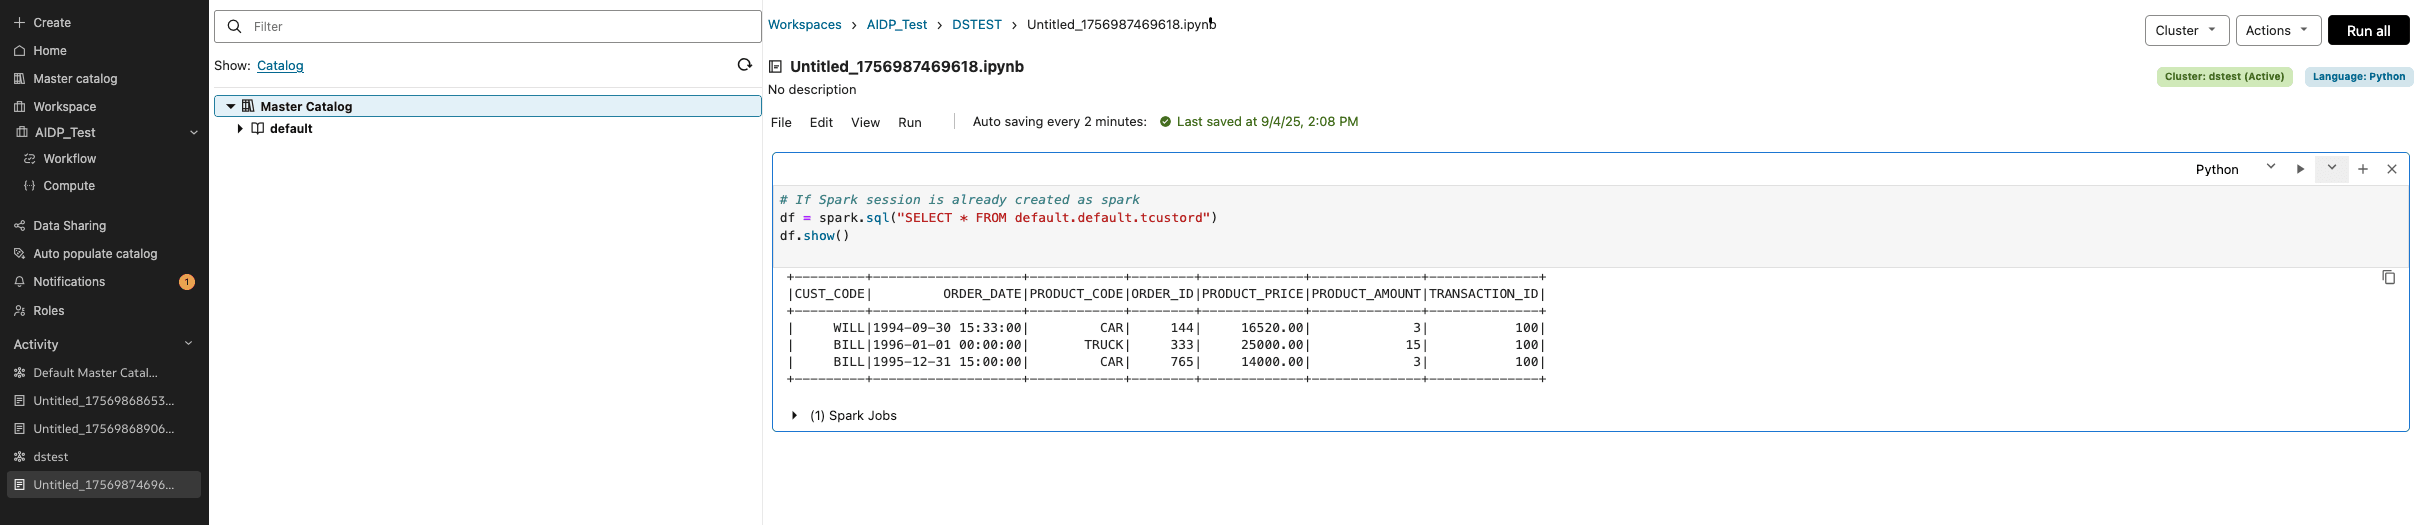Click the green saved checkmark icon
The height and width of the screenshot is (525, 2417).
coord(1165,122)
